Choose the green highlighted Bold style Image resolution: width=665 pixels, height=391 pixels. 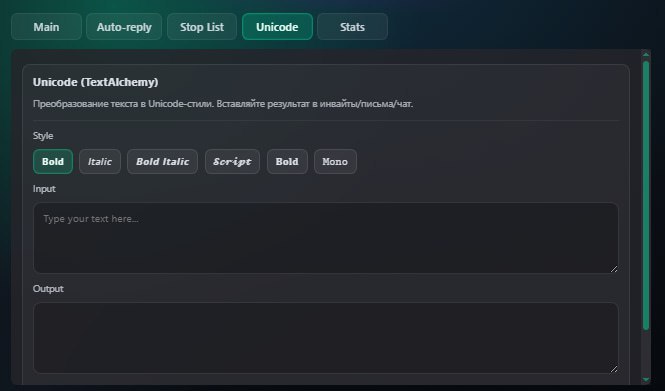point(53,162)
